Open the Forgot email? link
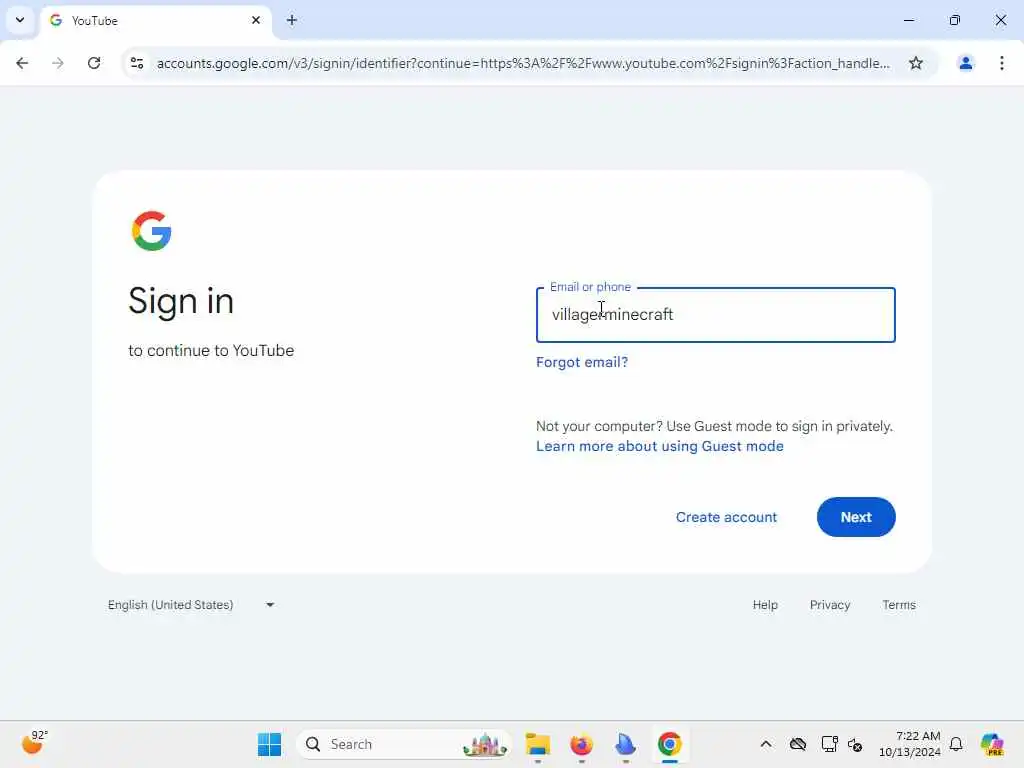This screenshot has width=1024, height=768. click(x=581, y=362)
